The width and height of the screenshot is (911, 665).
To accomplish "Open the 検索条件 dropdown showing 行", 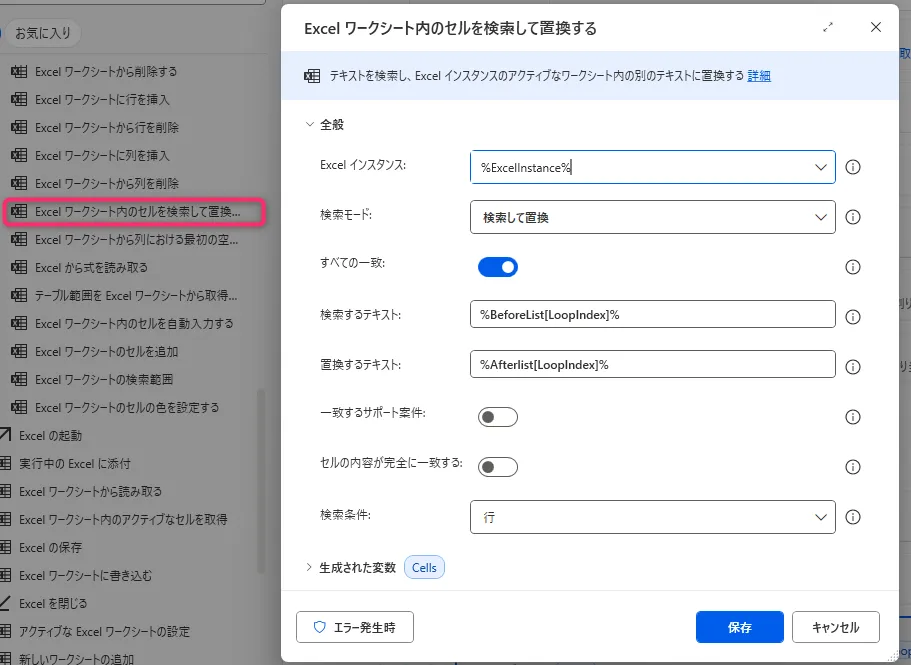I will coord(652,517).
